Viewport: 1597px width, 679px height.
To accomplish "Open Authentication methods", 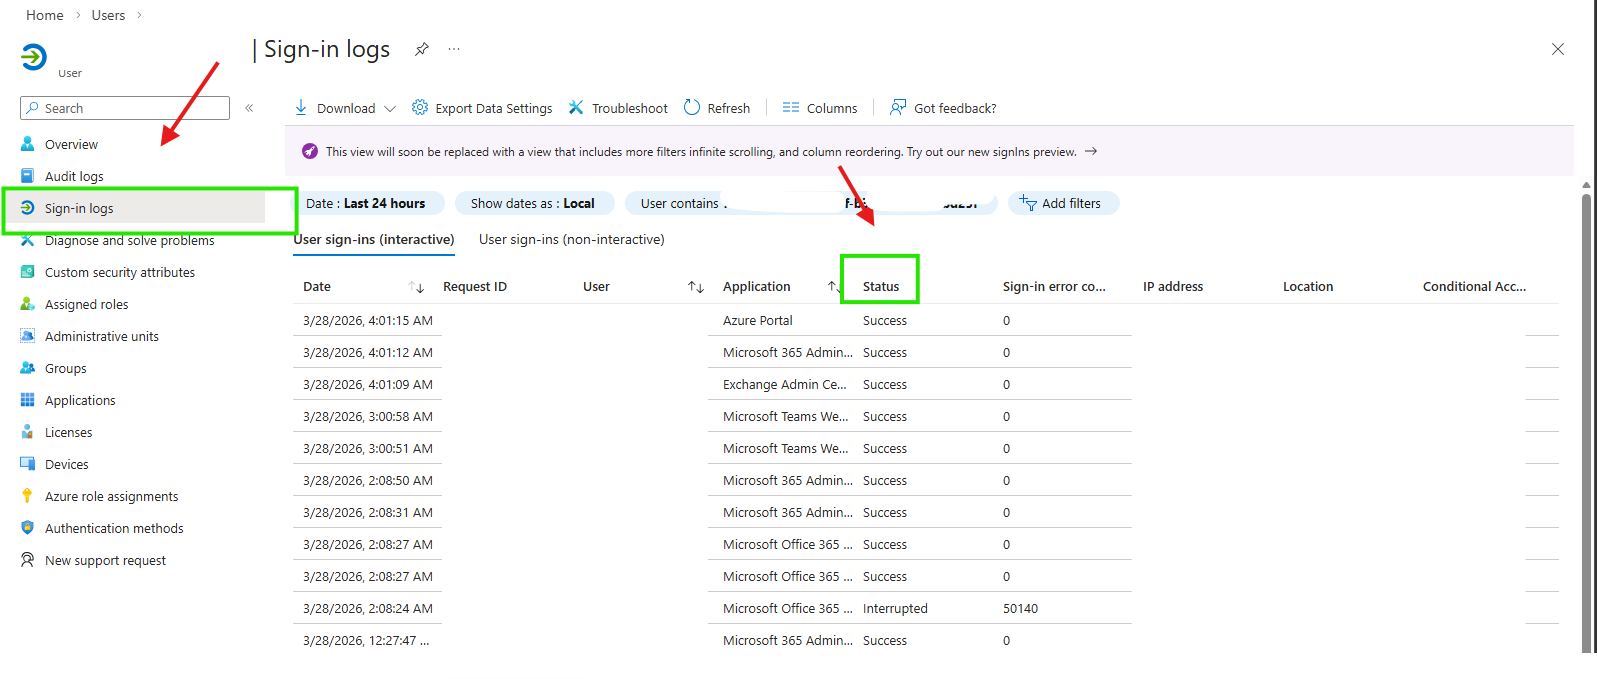I will [114, 528].
